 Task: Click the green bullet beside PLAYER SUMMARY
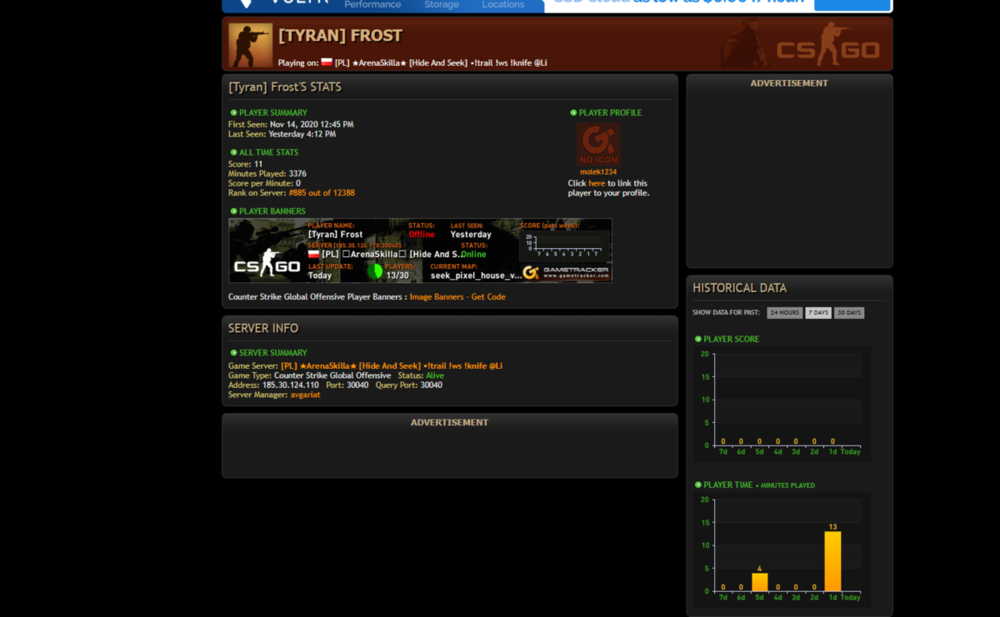click(233, 112)
